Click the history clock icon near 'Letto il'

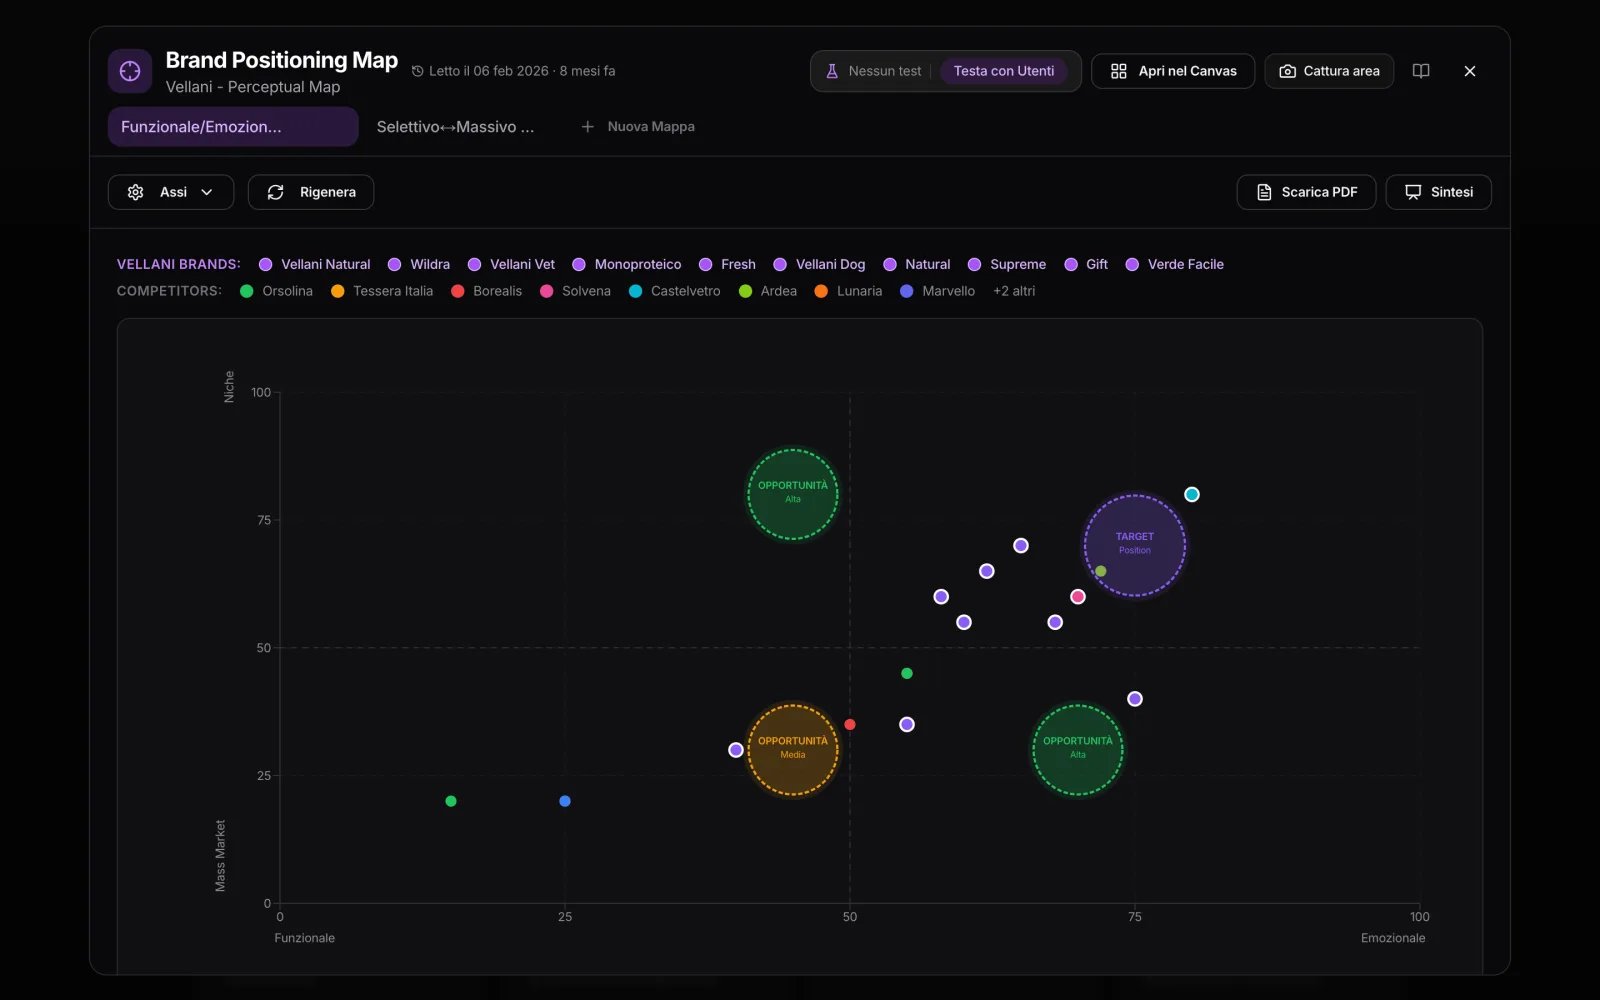click(418, 71)
